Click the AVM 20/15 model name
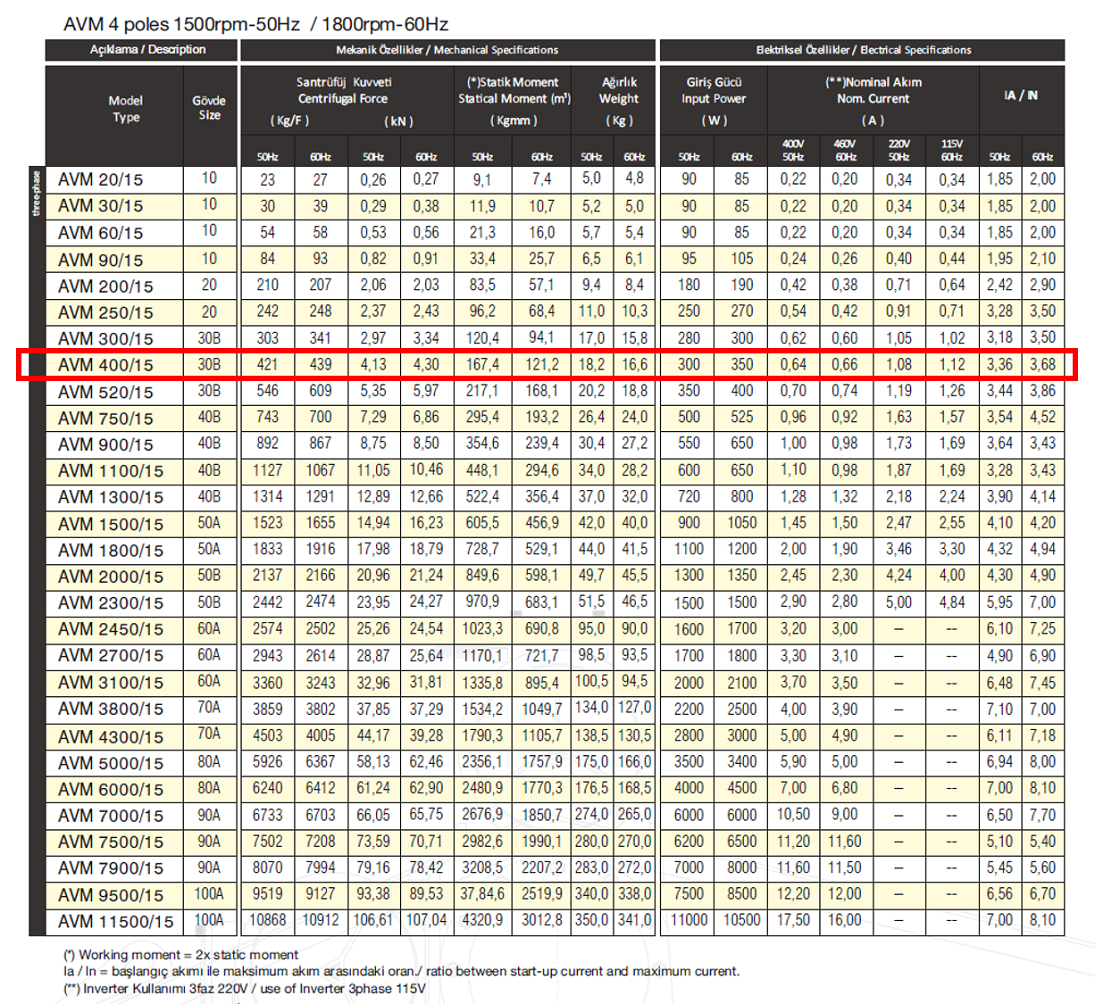This screenshot has width=1095, height=1004. pos(101,179)
